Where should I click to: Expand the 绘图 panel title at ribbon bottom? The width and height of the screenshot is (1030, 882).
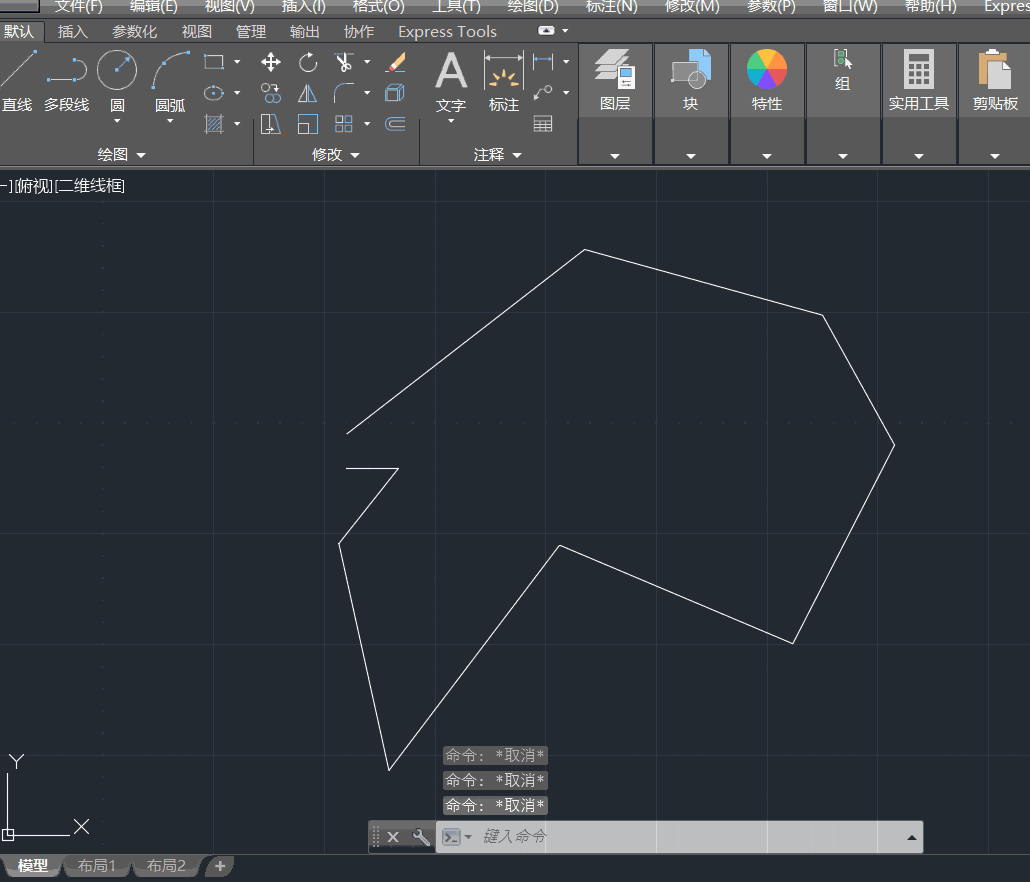121,155
